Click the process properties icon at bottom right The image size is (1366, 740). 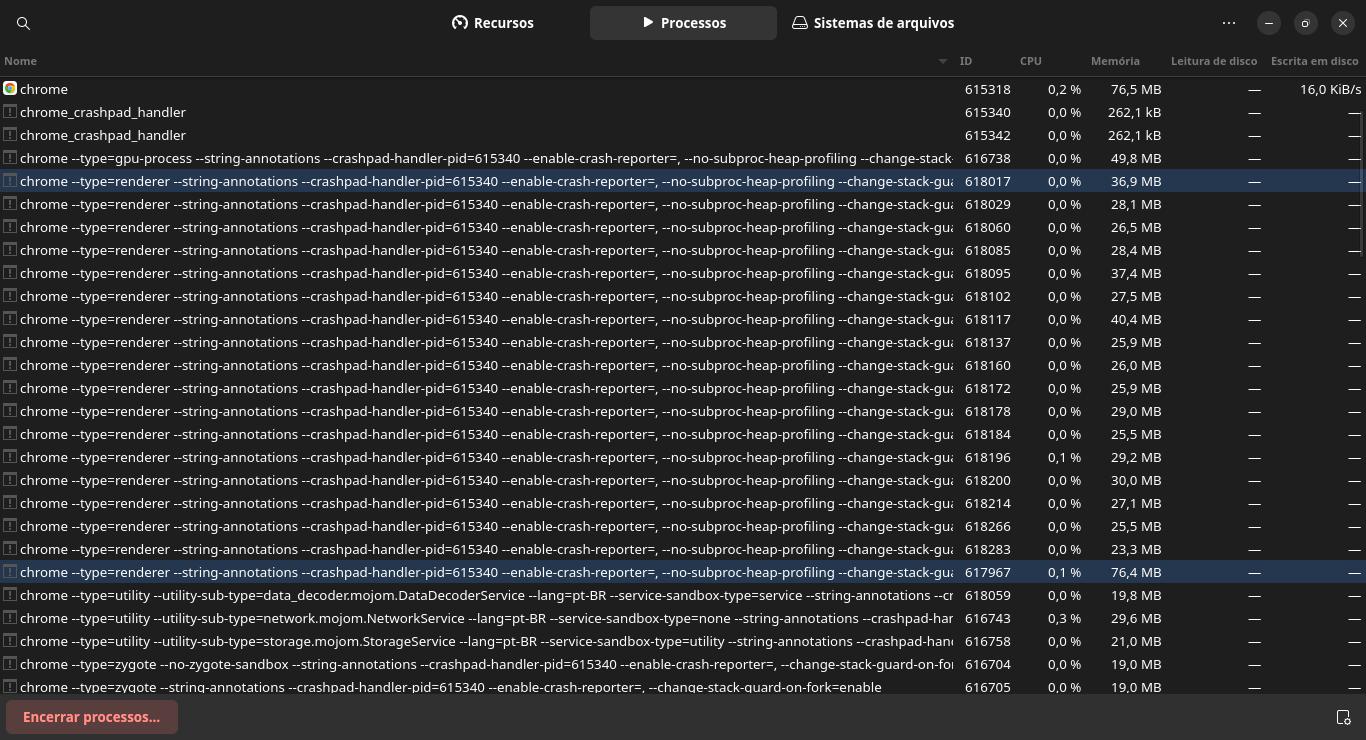pos(1343,717)
